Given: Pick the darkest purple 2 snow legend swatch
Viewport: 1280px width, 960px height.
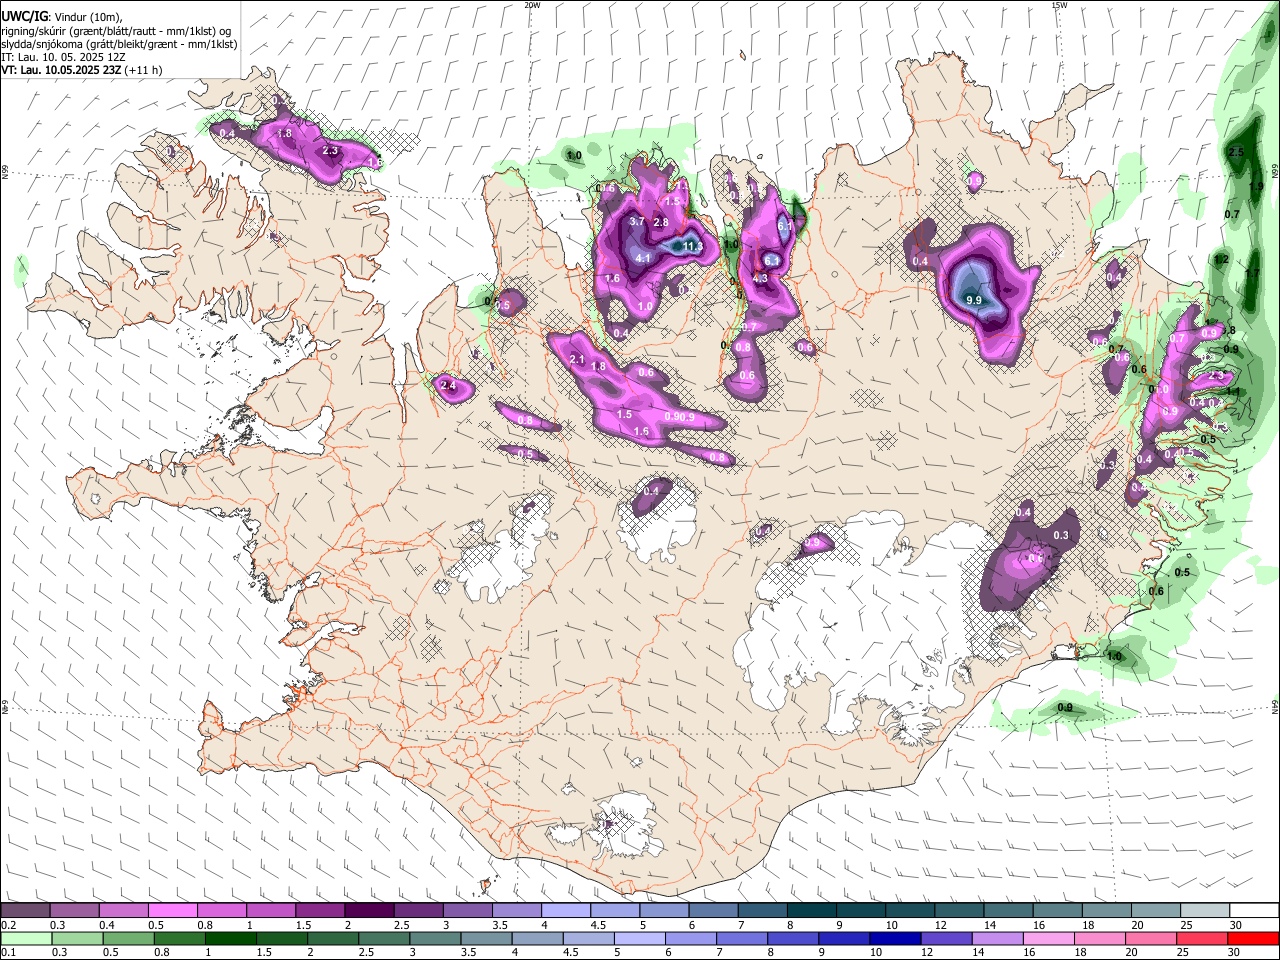Looking at the screenshot, I should coord(368,911).
